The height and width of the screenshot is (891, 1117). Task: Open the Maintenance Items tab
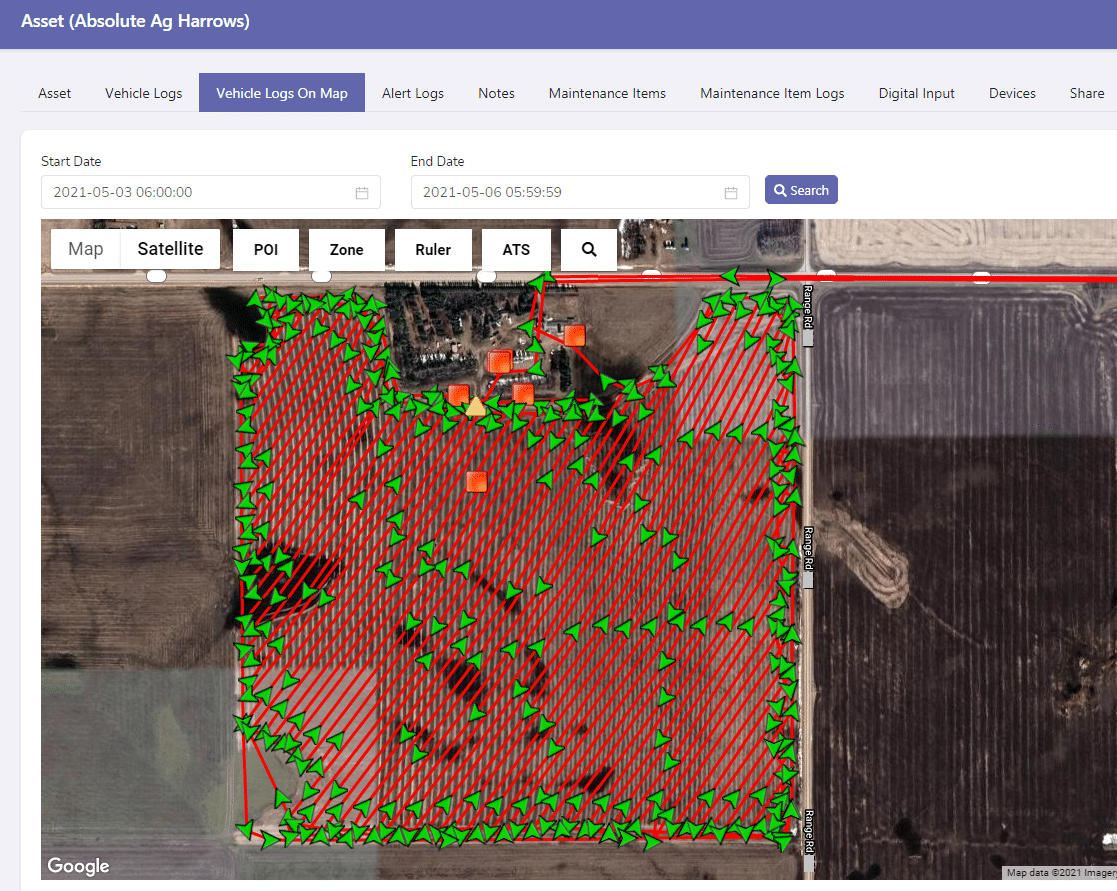click(x=607, y=92)
